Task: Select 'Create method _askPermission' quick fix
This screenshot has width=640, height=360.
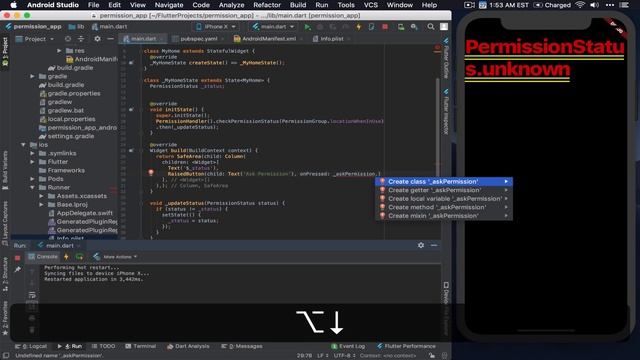Action: click(444, 207)
